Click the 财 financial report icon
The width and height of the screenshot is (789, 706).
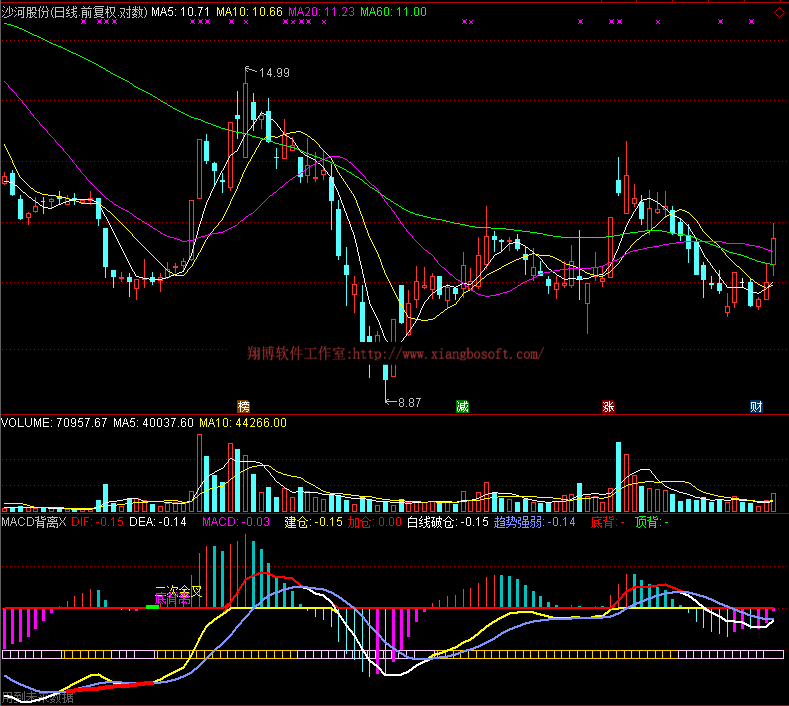tap(756, 406)
